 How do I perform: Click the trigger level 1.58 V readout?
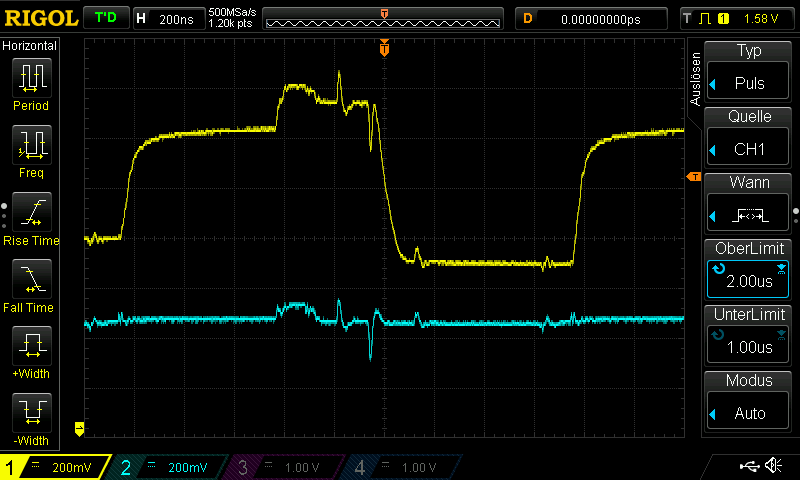[x=761, y=19]
